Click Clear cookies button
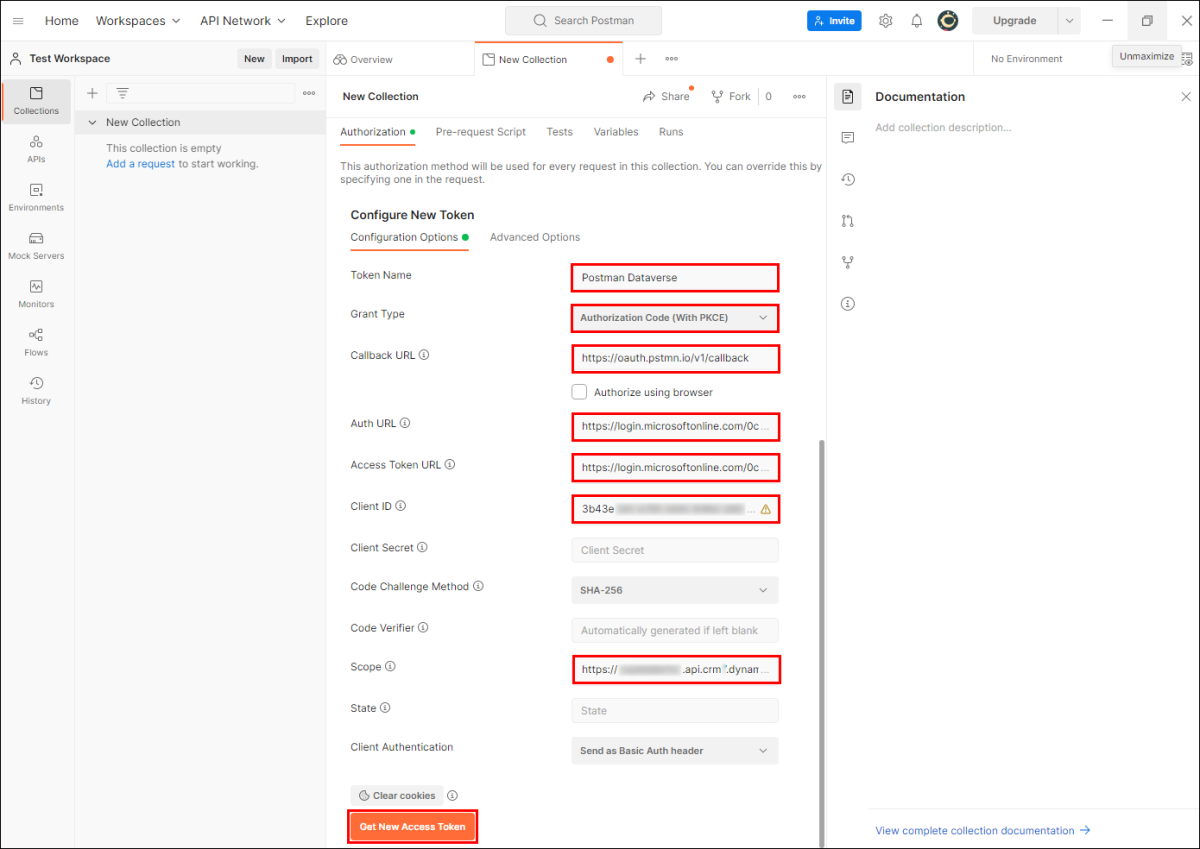Image resolution: width=1200 pixels, height=849 pixels. point(397,796)
